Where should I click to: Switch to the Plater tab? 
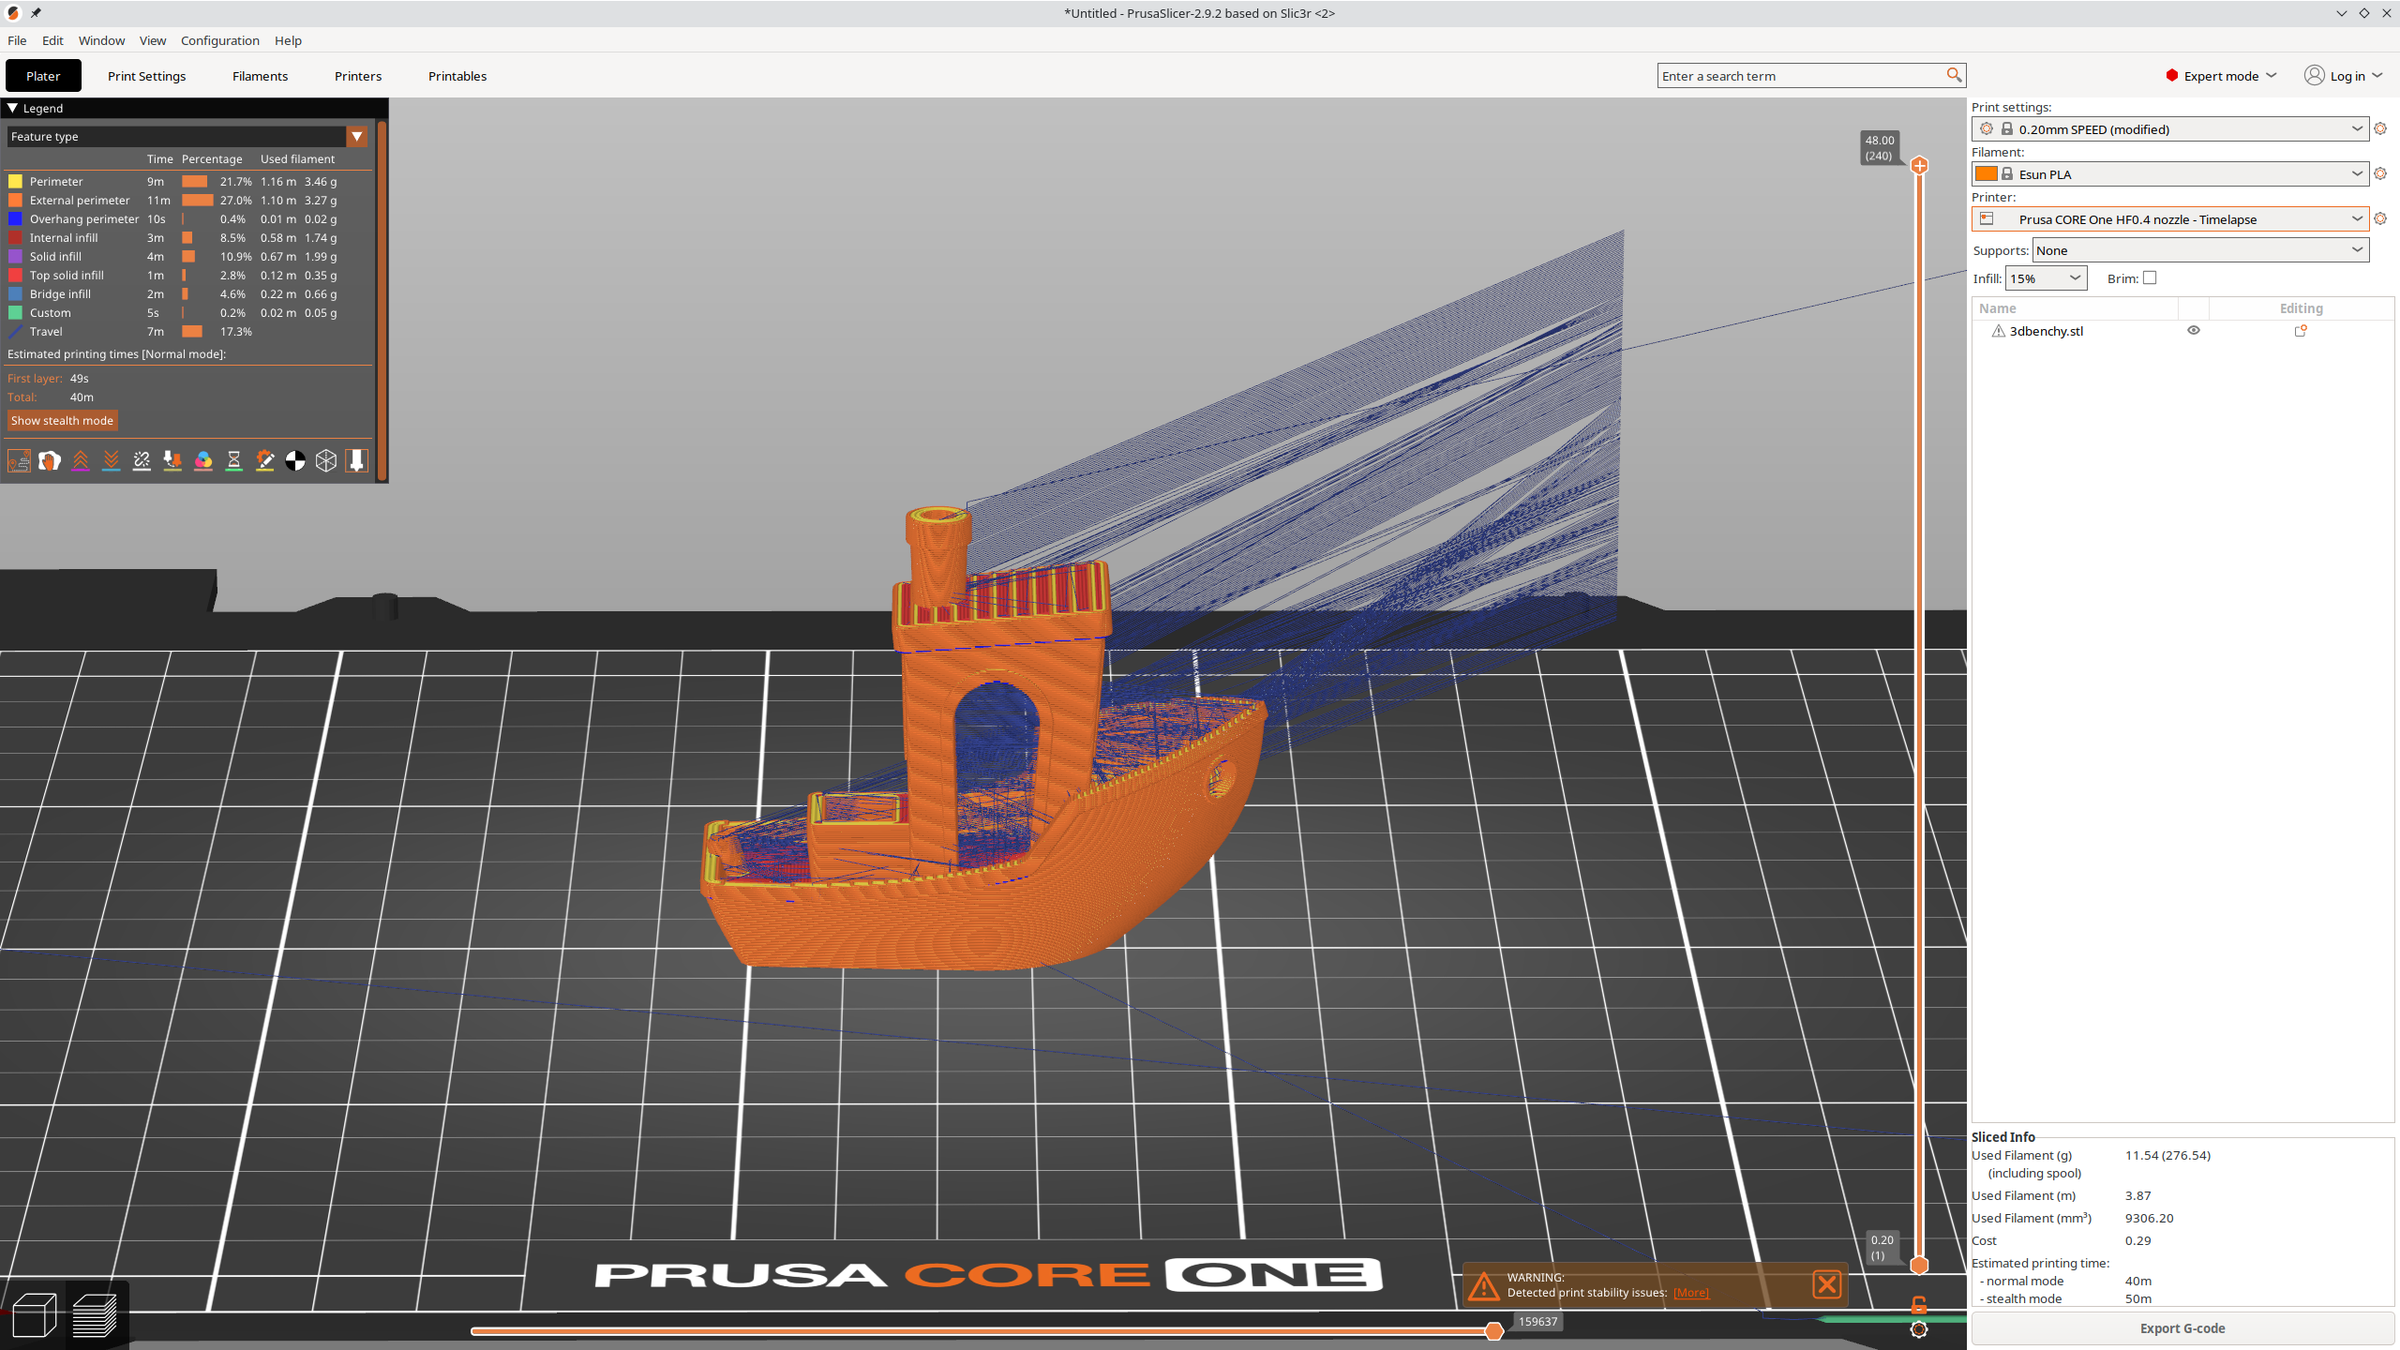[43, 76]
